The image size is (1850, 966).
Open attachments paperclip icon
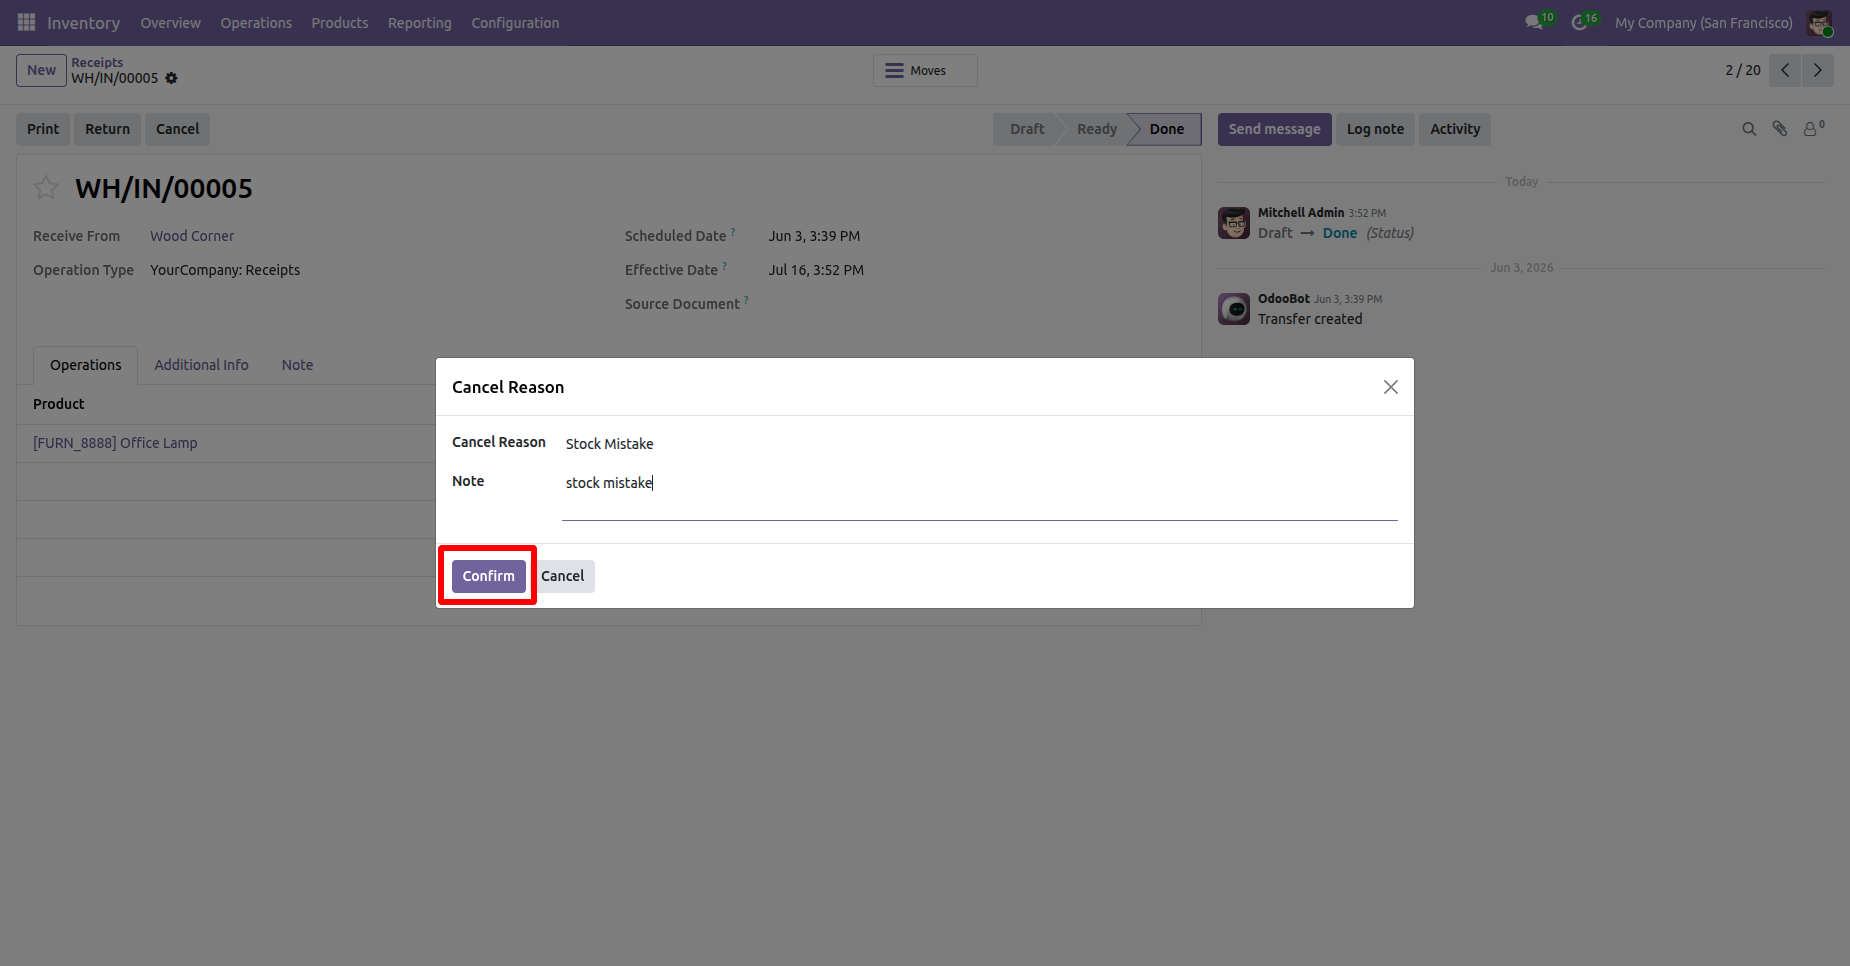(1780, 129)
